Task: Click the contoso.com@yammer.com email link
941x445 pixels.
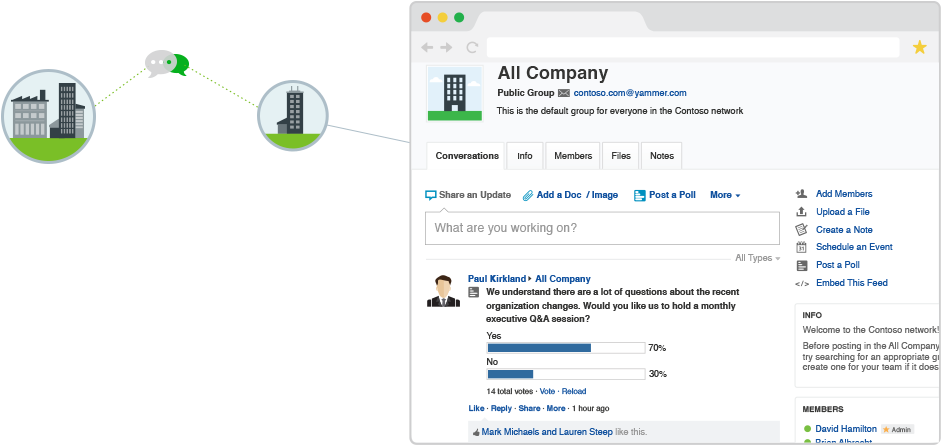Action: click(630, 93)
